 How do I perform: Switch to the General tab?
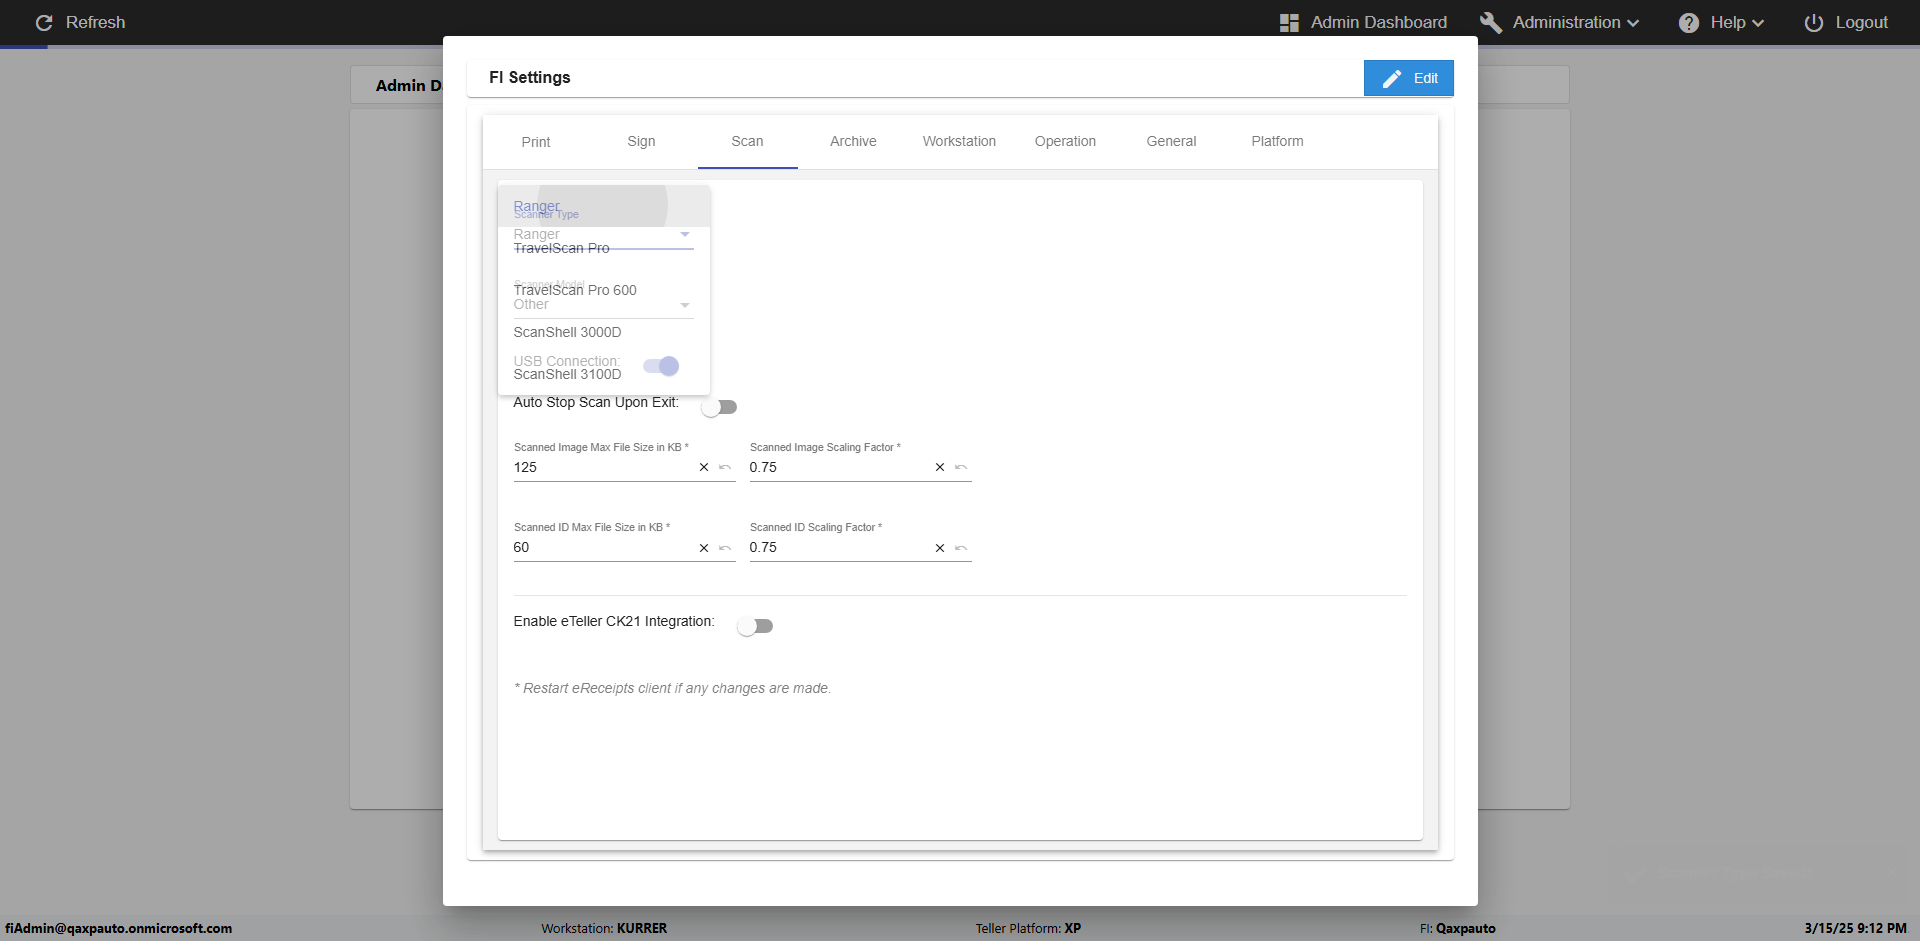click(1171, 142)
